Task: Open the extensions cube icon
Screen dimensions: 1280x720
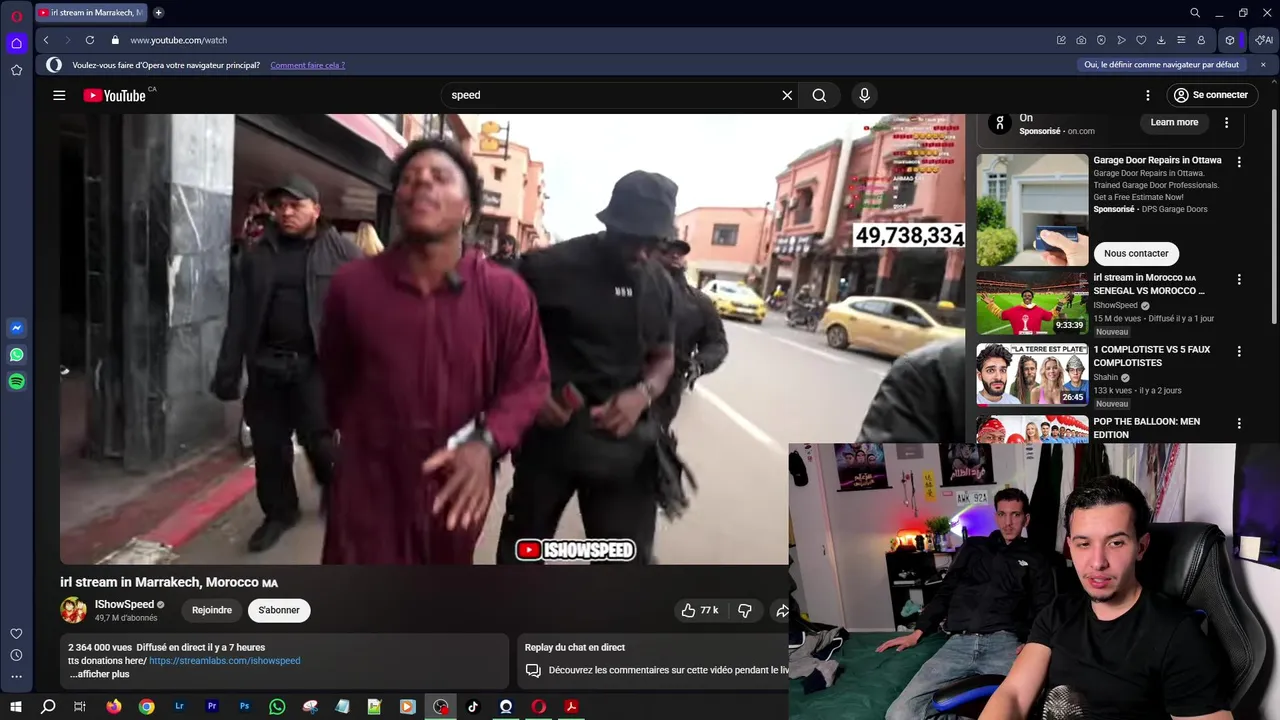Action: [1230, 40]
